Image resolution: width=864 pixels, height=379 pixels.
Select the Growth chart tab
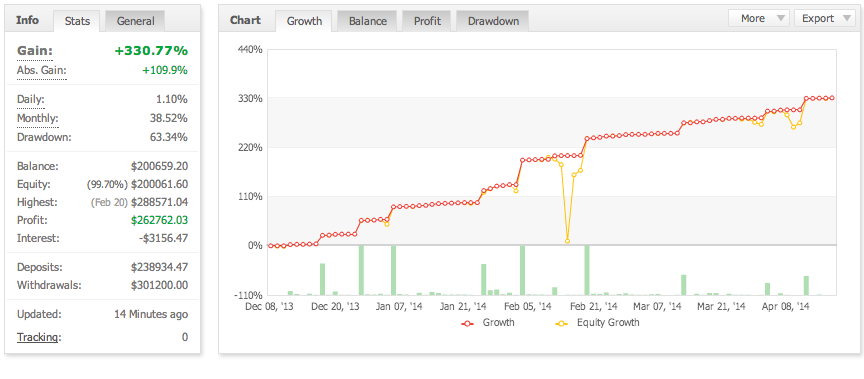305,21
